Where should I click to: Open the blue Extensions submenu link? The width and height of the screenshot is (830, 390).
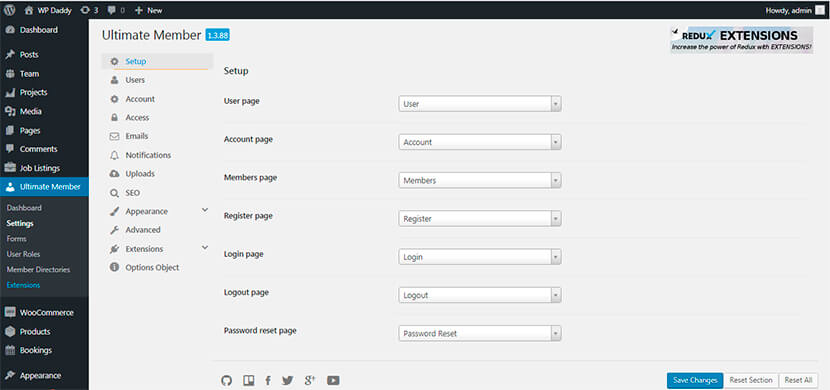tap(23, 285)
